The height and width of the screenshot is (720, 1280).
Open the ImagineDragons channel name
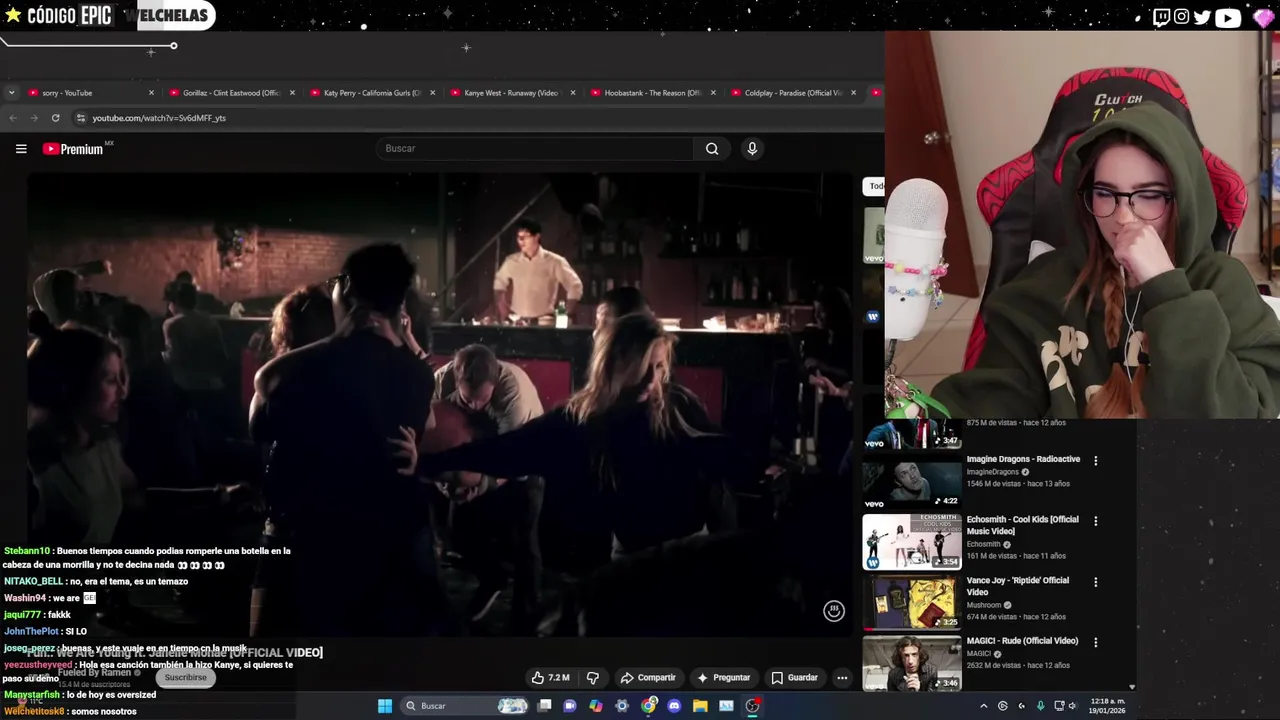tap(992, 472)
